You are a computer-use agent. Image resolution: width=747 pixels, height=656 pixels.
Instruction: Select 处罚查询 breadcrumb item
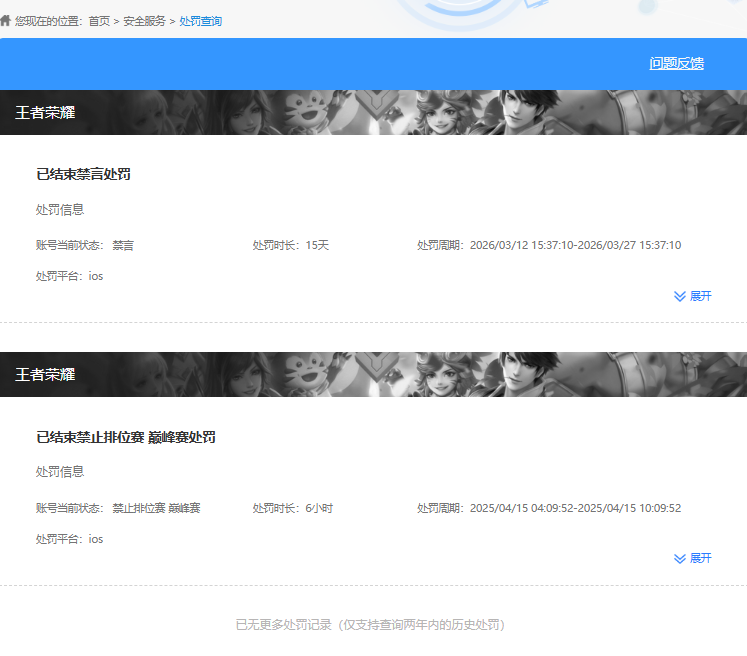[201, 21]
